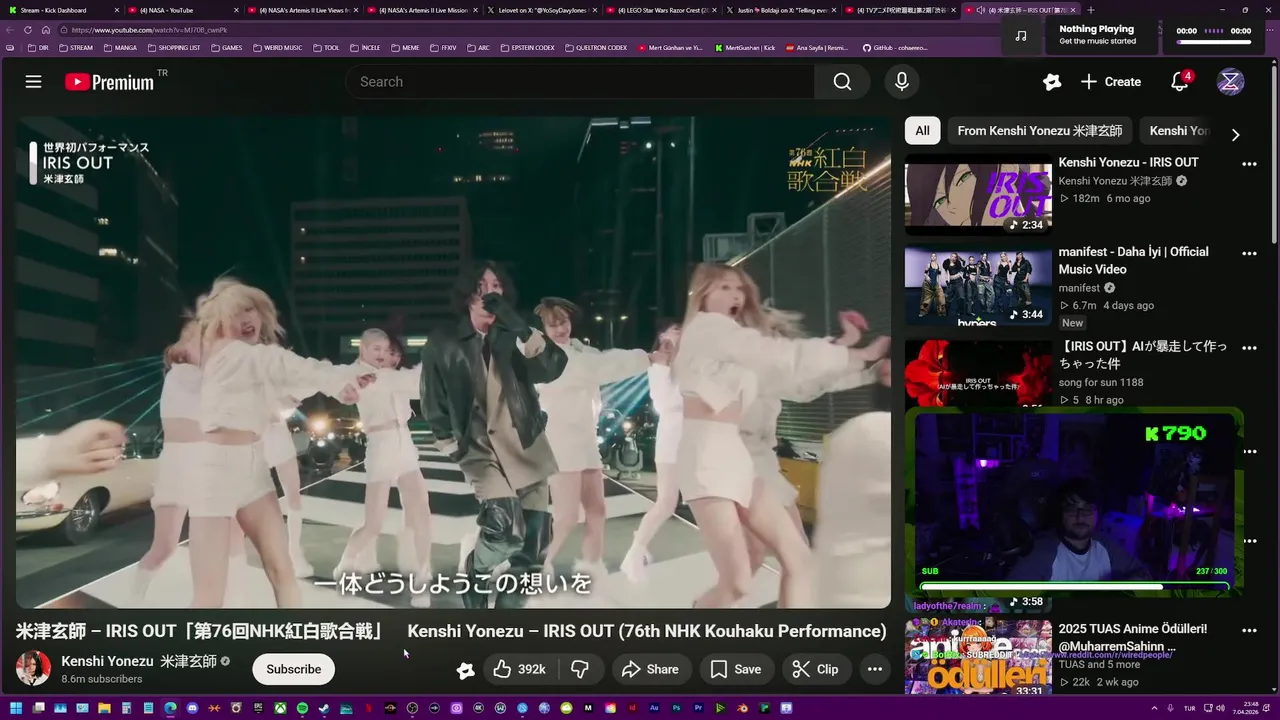Show next suggestion chips arrow
The height and width of the screenshot is (720, 1280).
click(x=1235, y=135)
